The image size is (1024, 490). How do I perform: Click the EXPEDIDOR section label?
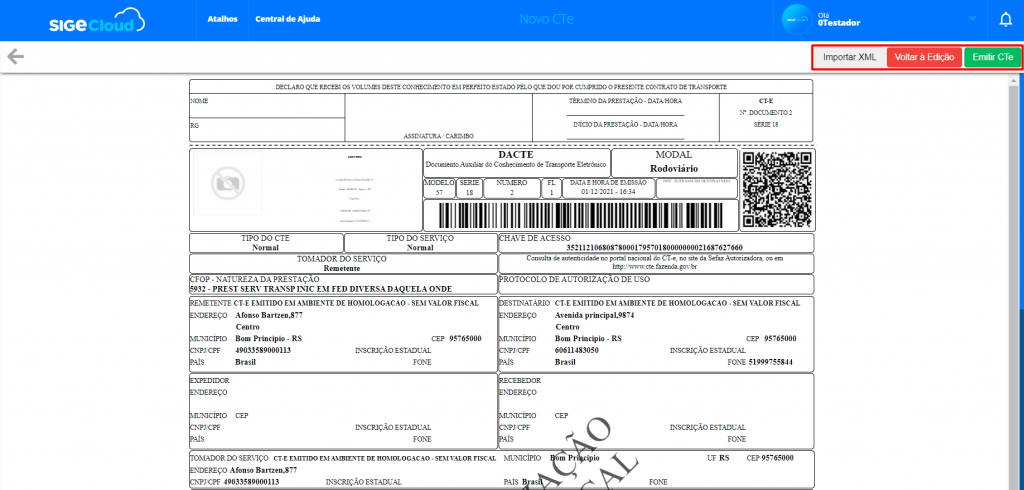coord(209,380)
